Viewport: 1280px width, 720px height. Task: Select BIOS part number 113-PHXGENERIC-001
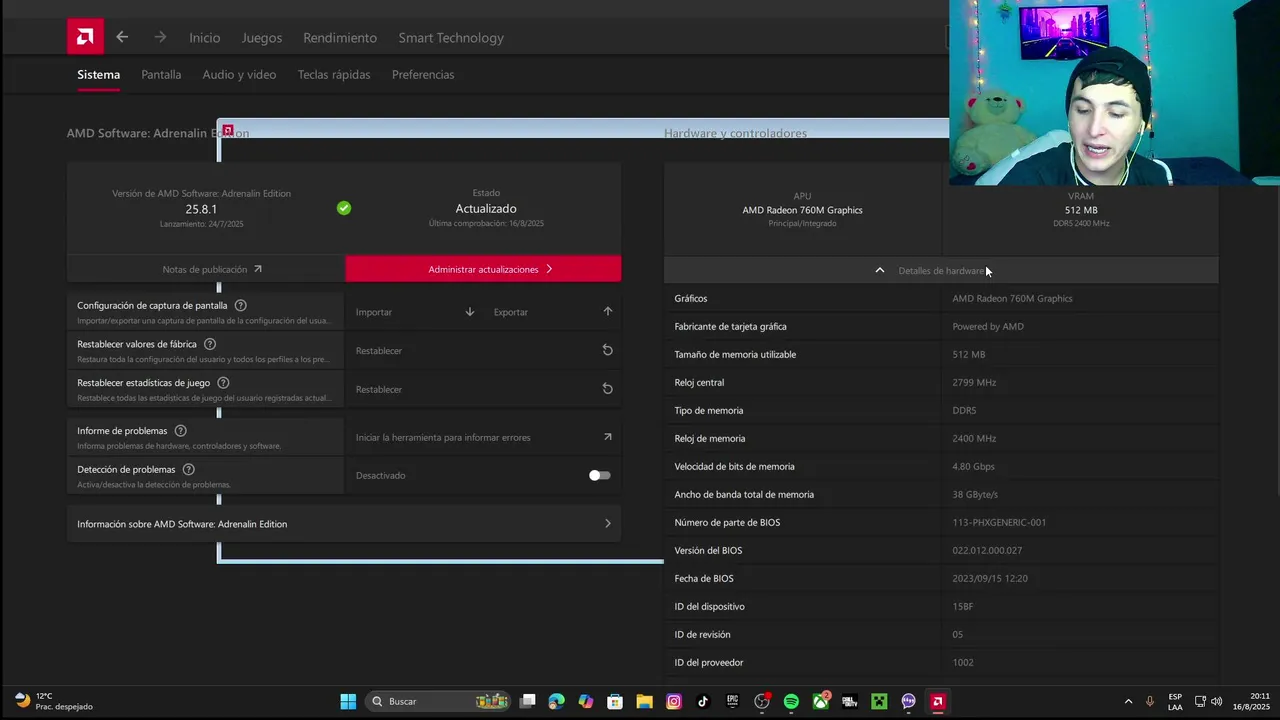999,522
